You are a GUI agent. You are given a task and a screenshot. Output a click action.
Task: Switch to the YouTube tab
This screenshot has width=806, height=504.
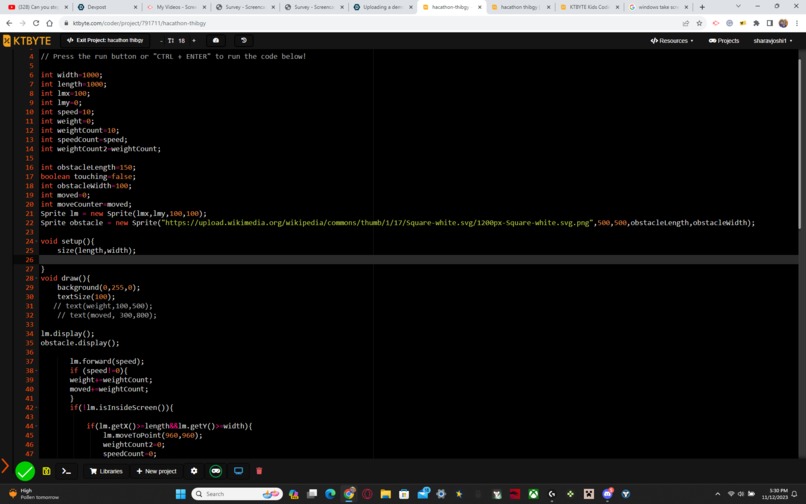[x=37, y=7]
